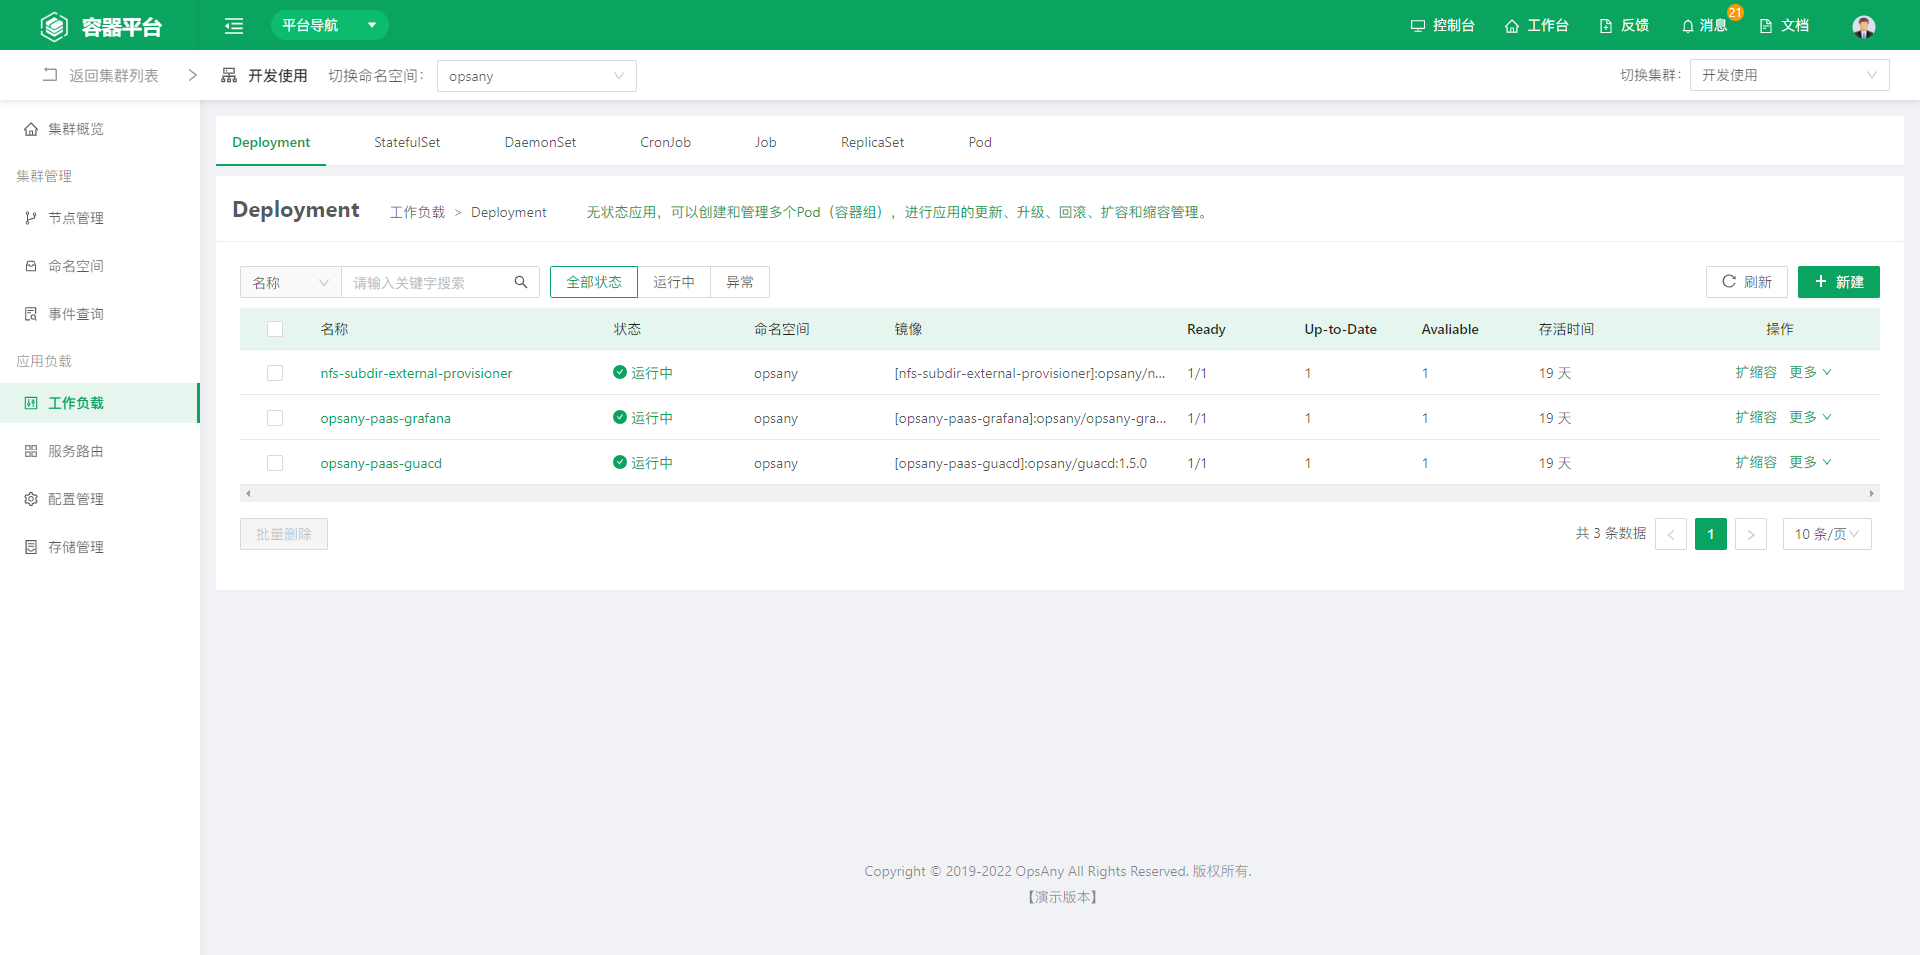Open 节点管理 in the sidebar

(75, 218)
